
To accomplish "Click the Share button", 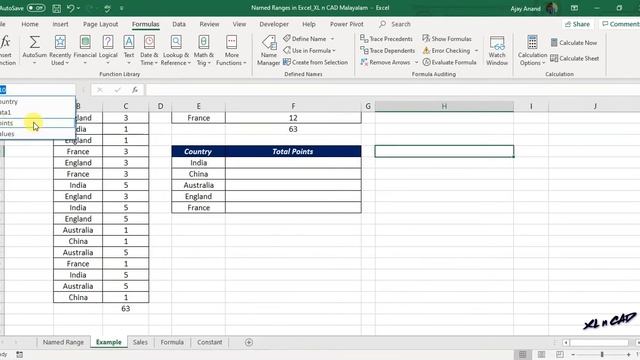I will (x=577, y=24).
